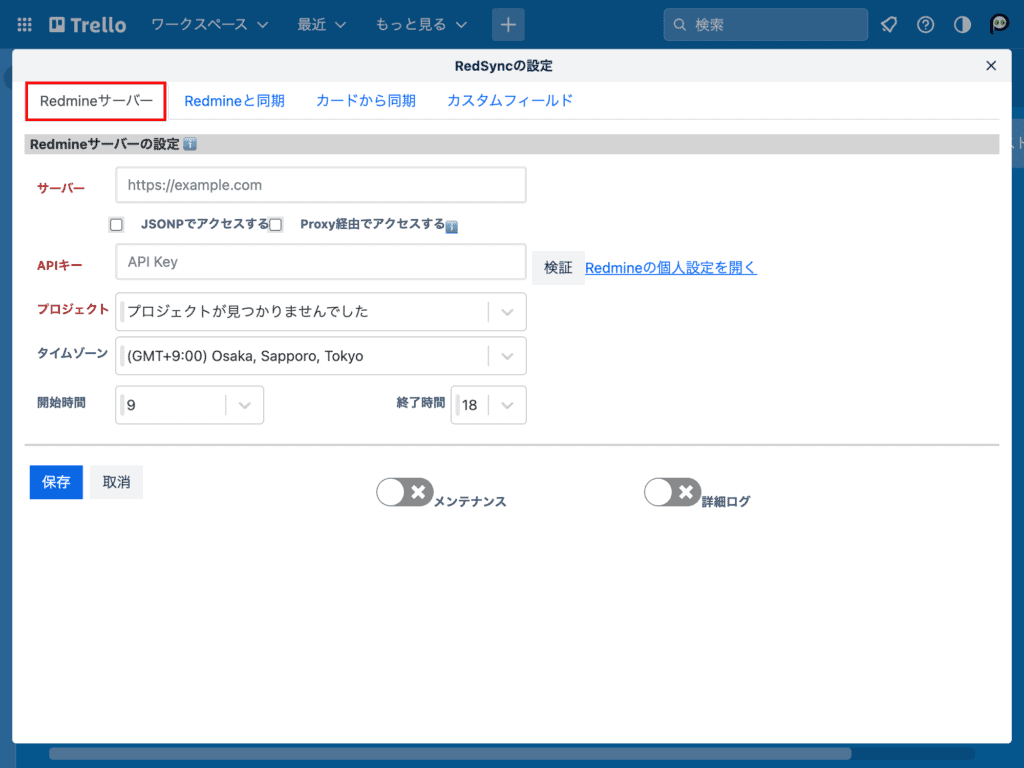Open the カスタムフィールド tab
Viewport: 1024px width, 768px height.
[510, 100]
